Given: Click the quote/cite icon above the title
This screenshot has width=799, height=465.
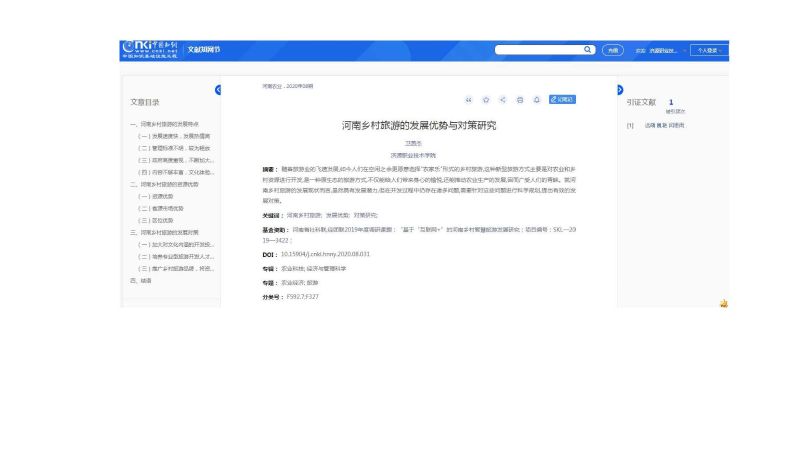Looking at the screenshot, I should [x=469, y=100].
